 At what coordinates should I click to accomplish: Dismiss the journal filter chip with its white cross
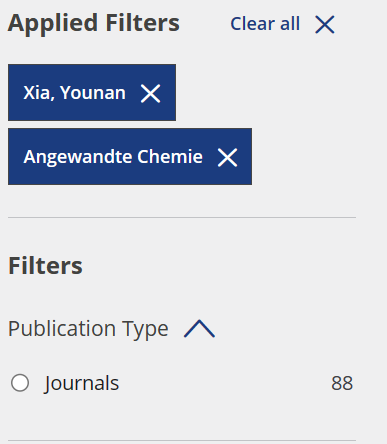227,157
